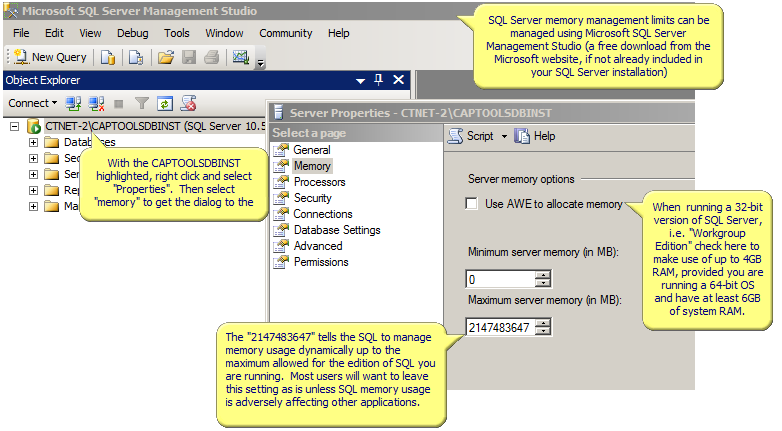Click the Filter funnel icon
The height and width of the screenshot is (431, 782).
point(142,103)
